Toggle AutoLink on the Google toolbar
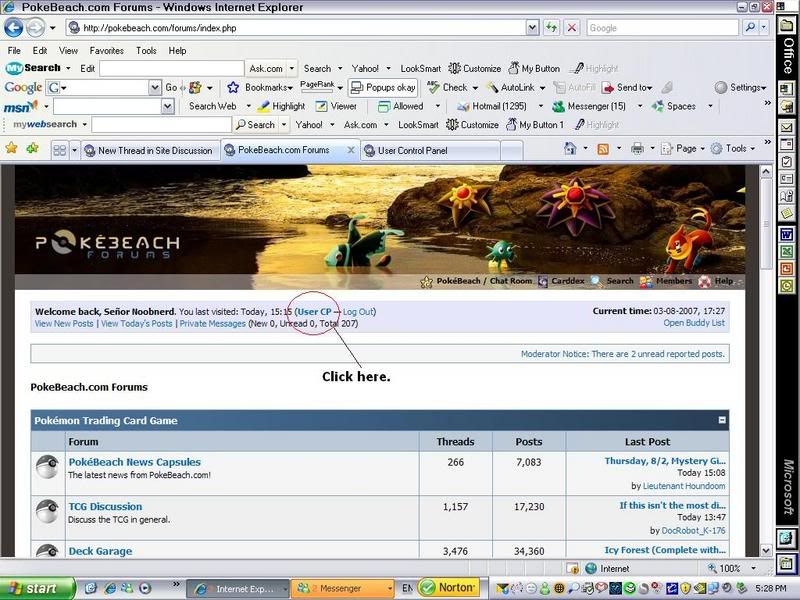The height and width of the screenshot is (600, 800). click(x=510, y=87)
